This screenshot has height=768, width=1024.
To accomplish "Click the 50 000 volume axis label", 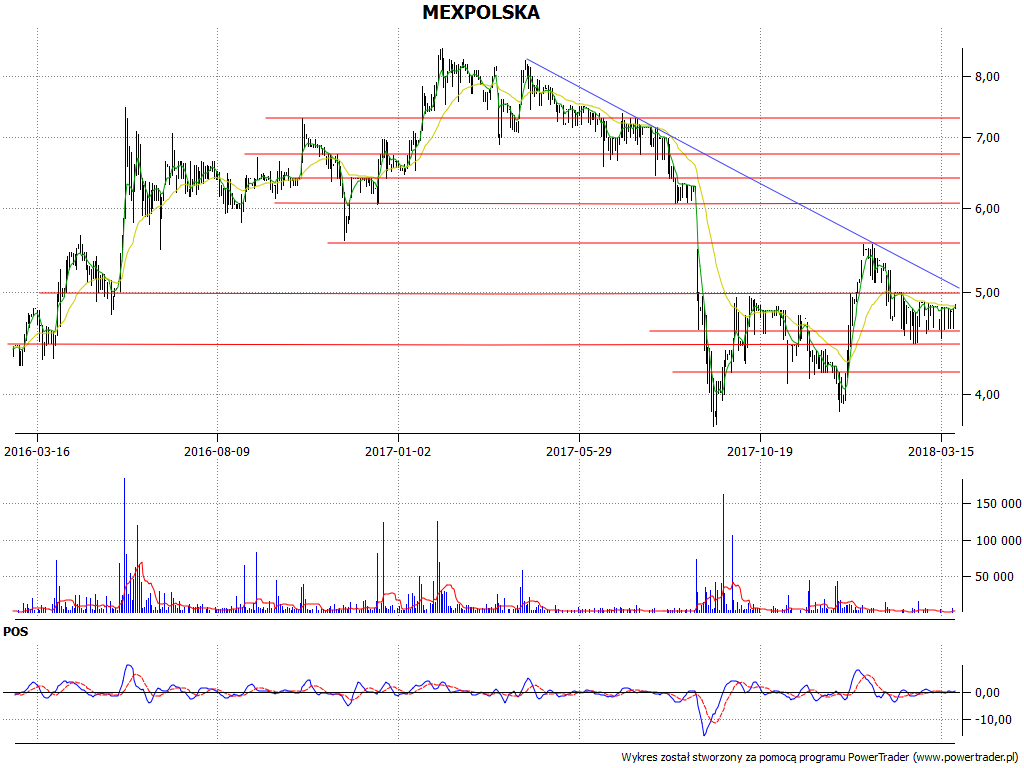I will tap(994, 577).
